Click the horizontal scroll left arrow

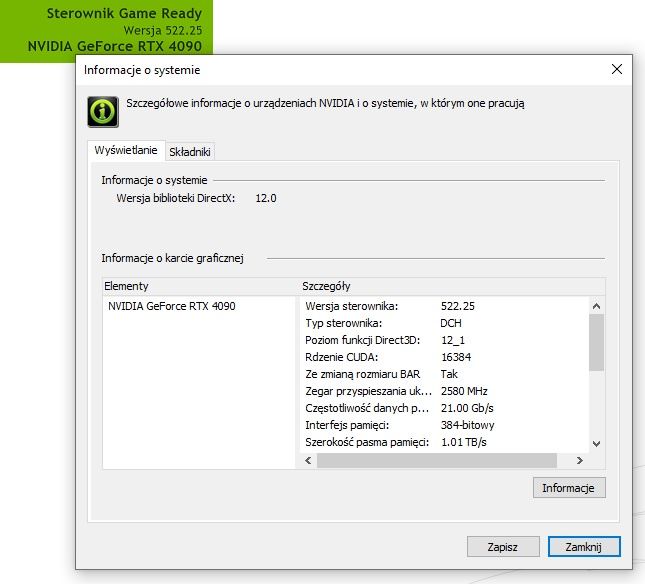pyautogui.click(x=309, y=461)
